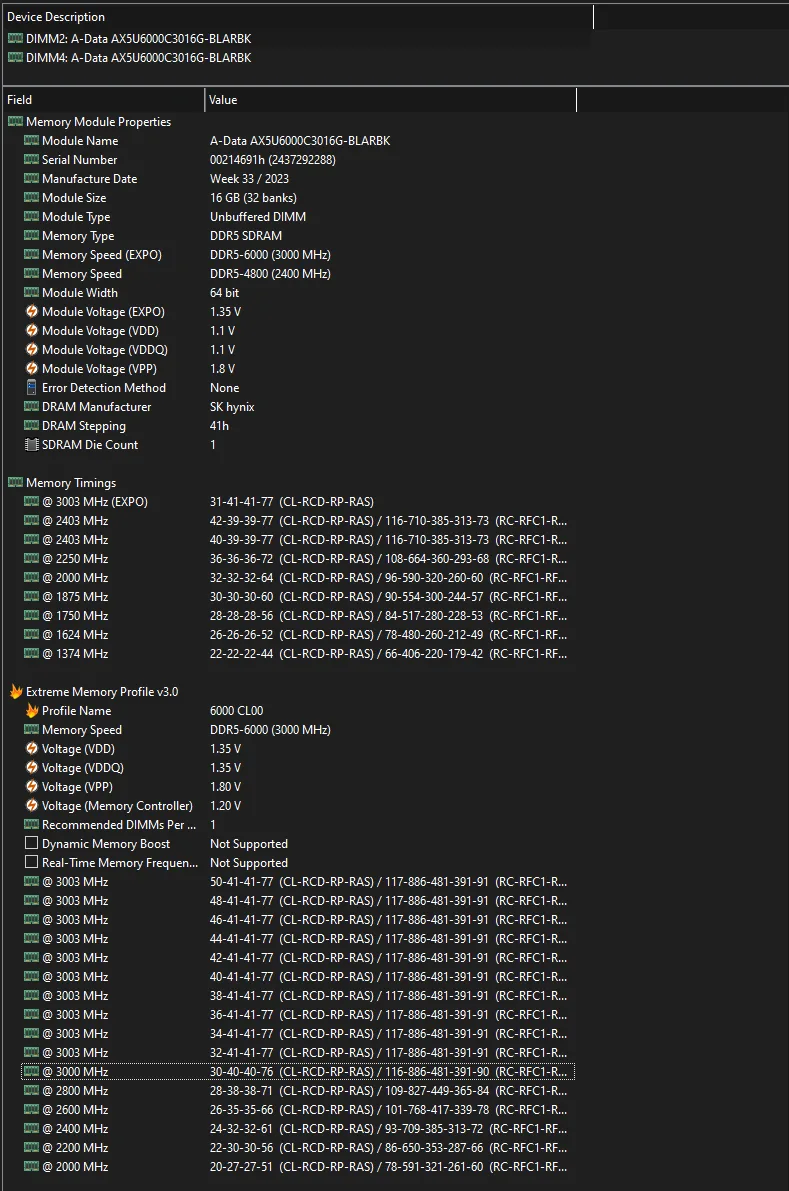This screenshot has height=1191, width=789.
Task: Click the Extreme Memory Profile v3.0 flame icon
Action: pos(15,691)
